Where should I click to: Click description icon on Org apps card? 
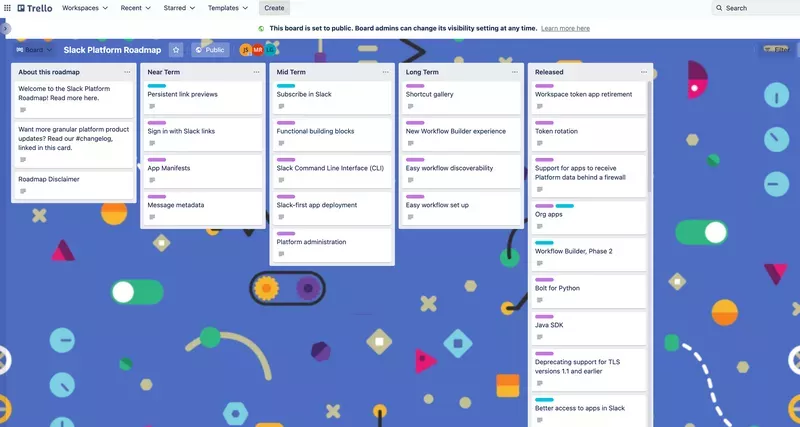(x=539, y=227)
